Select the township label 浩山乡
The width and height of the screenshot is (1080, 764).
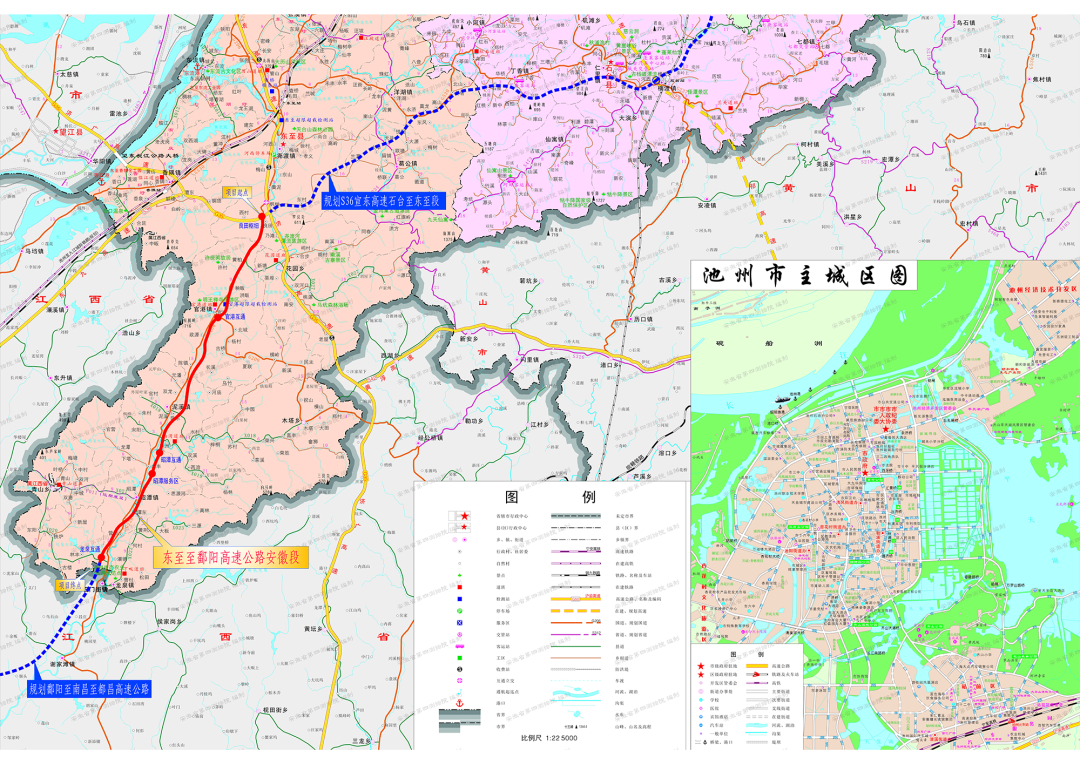(x=131, y=333)
